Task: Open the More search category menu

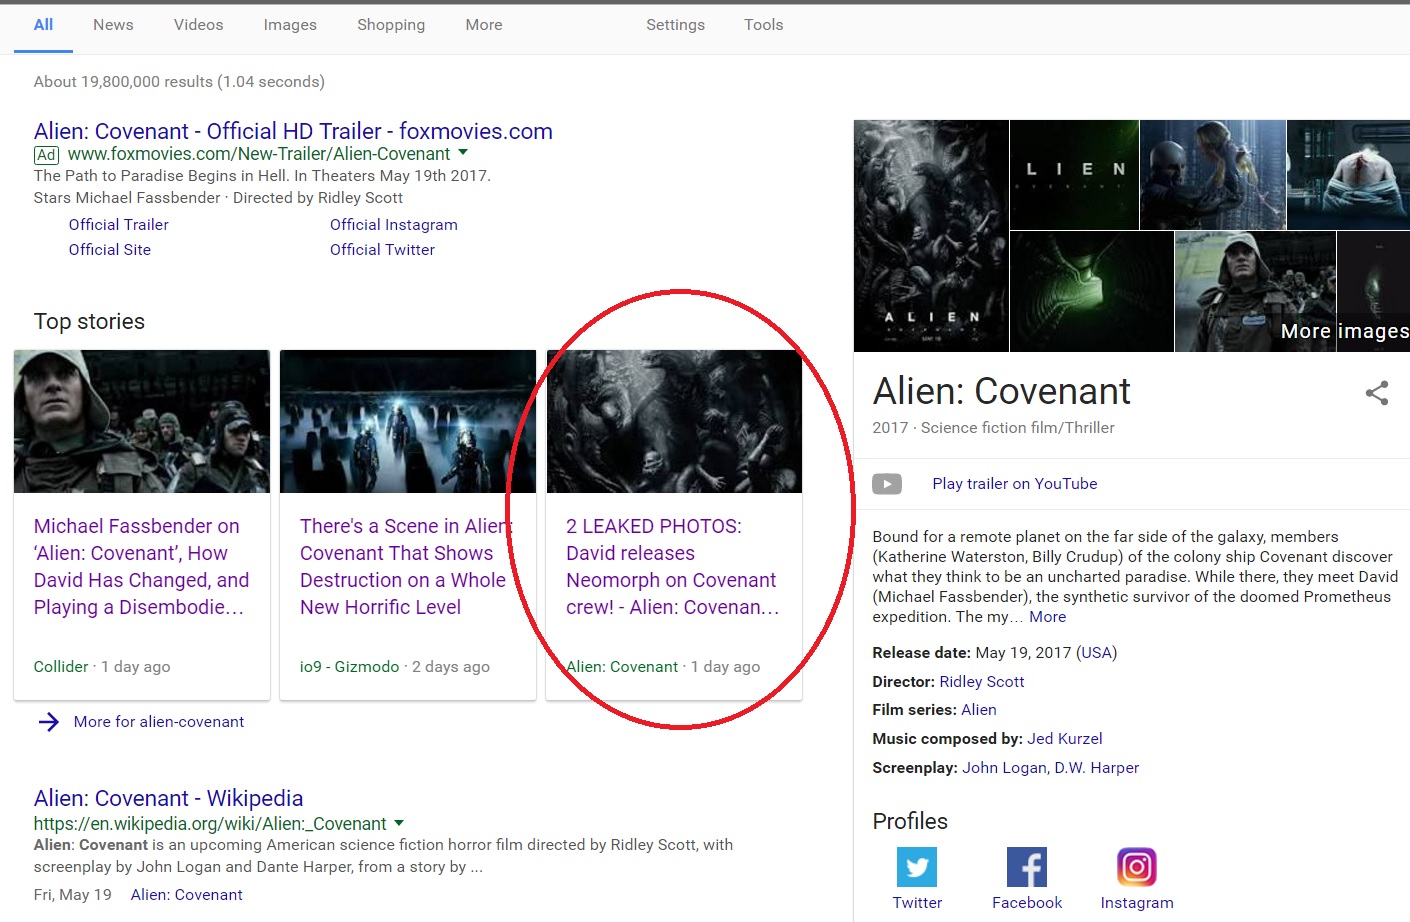Action: (483, 25)
